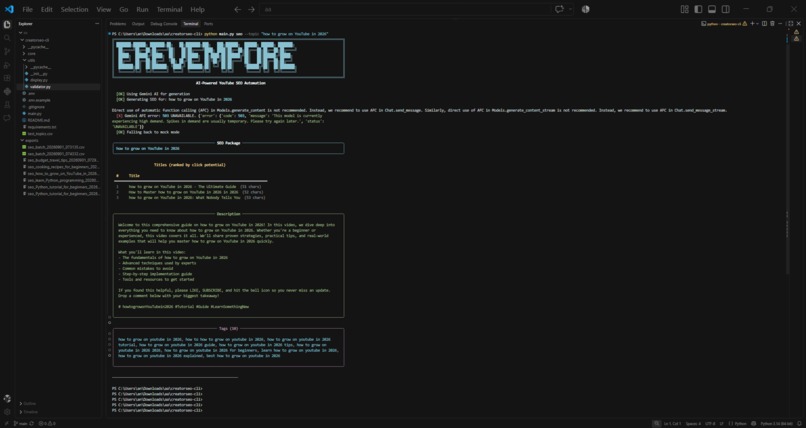
Task: Expand the Outline section
Action: [x=29, y=404]
